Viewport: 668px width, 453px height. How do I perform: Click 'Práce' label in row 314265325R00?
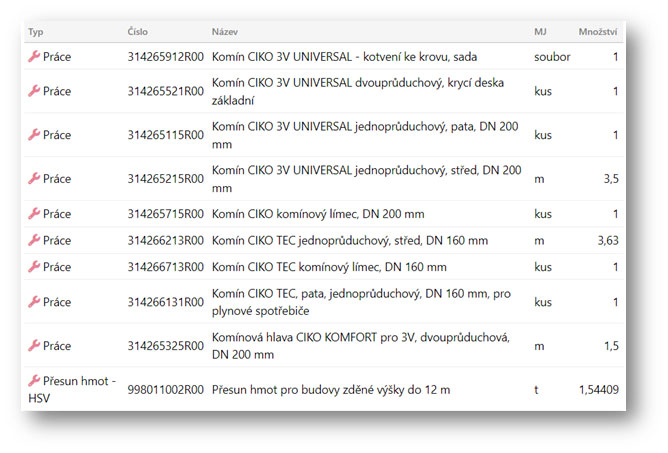pyautogui.click(x=57, y=346)
